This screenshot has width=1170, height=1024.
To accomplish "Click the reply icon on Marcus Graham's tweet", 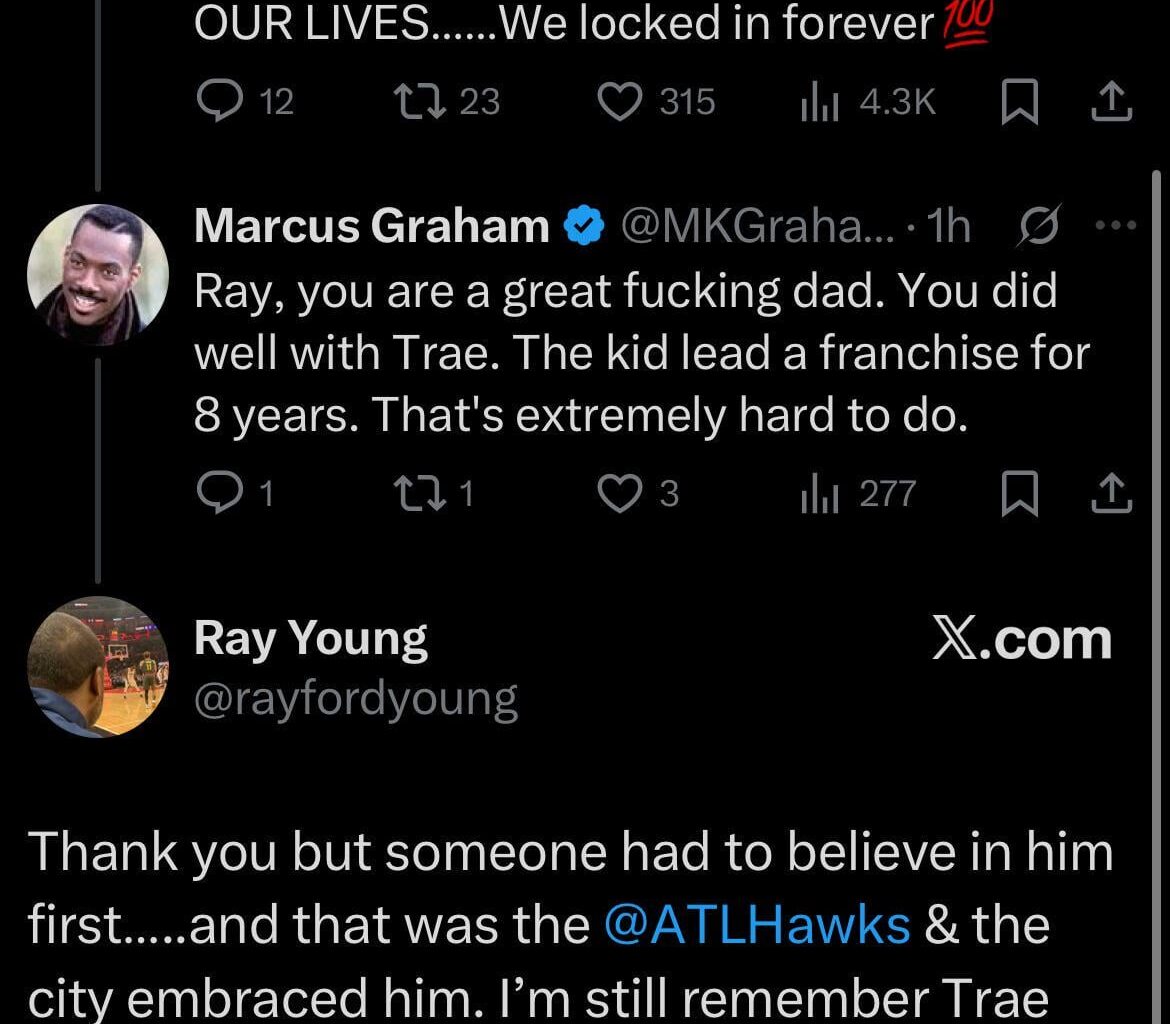I will pyautogui.click(x=222, y=492).
